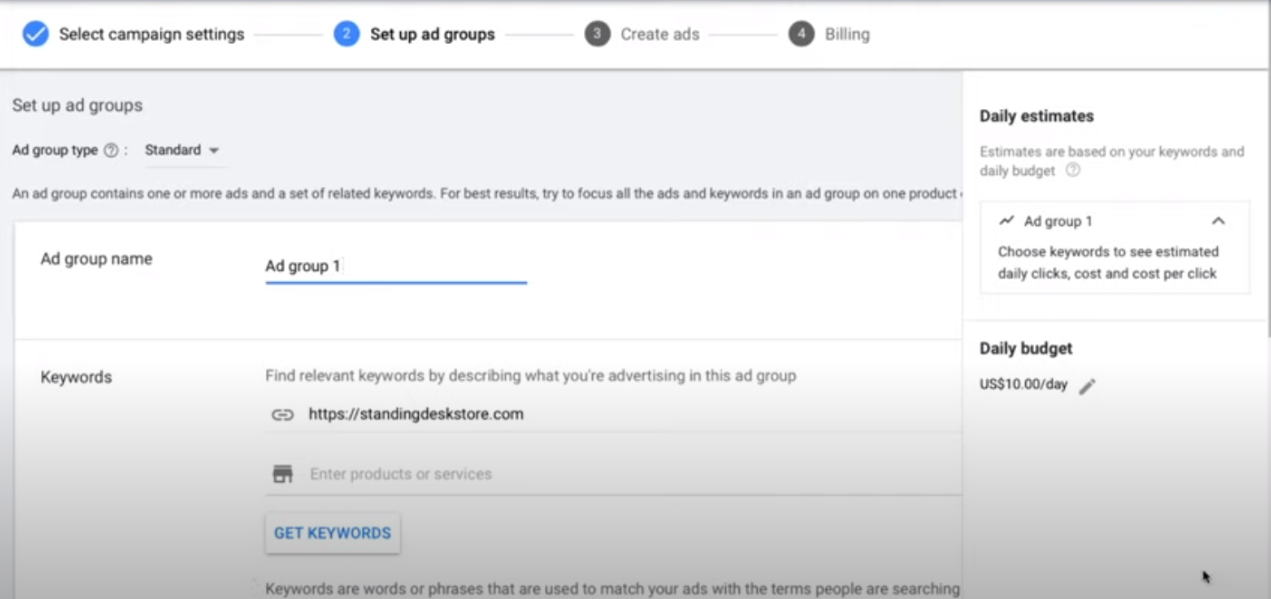Viewport: 1271px width, 599px height.
Task: Click help icon next to Ad group type
Action: click(x=111, y=150)
